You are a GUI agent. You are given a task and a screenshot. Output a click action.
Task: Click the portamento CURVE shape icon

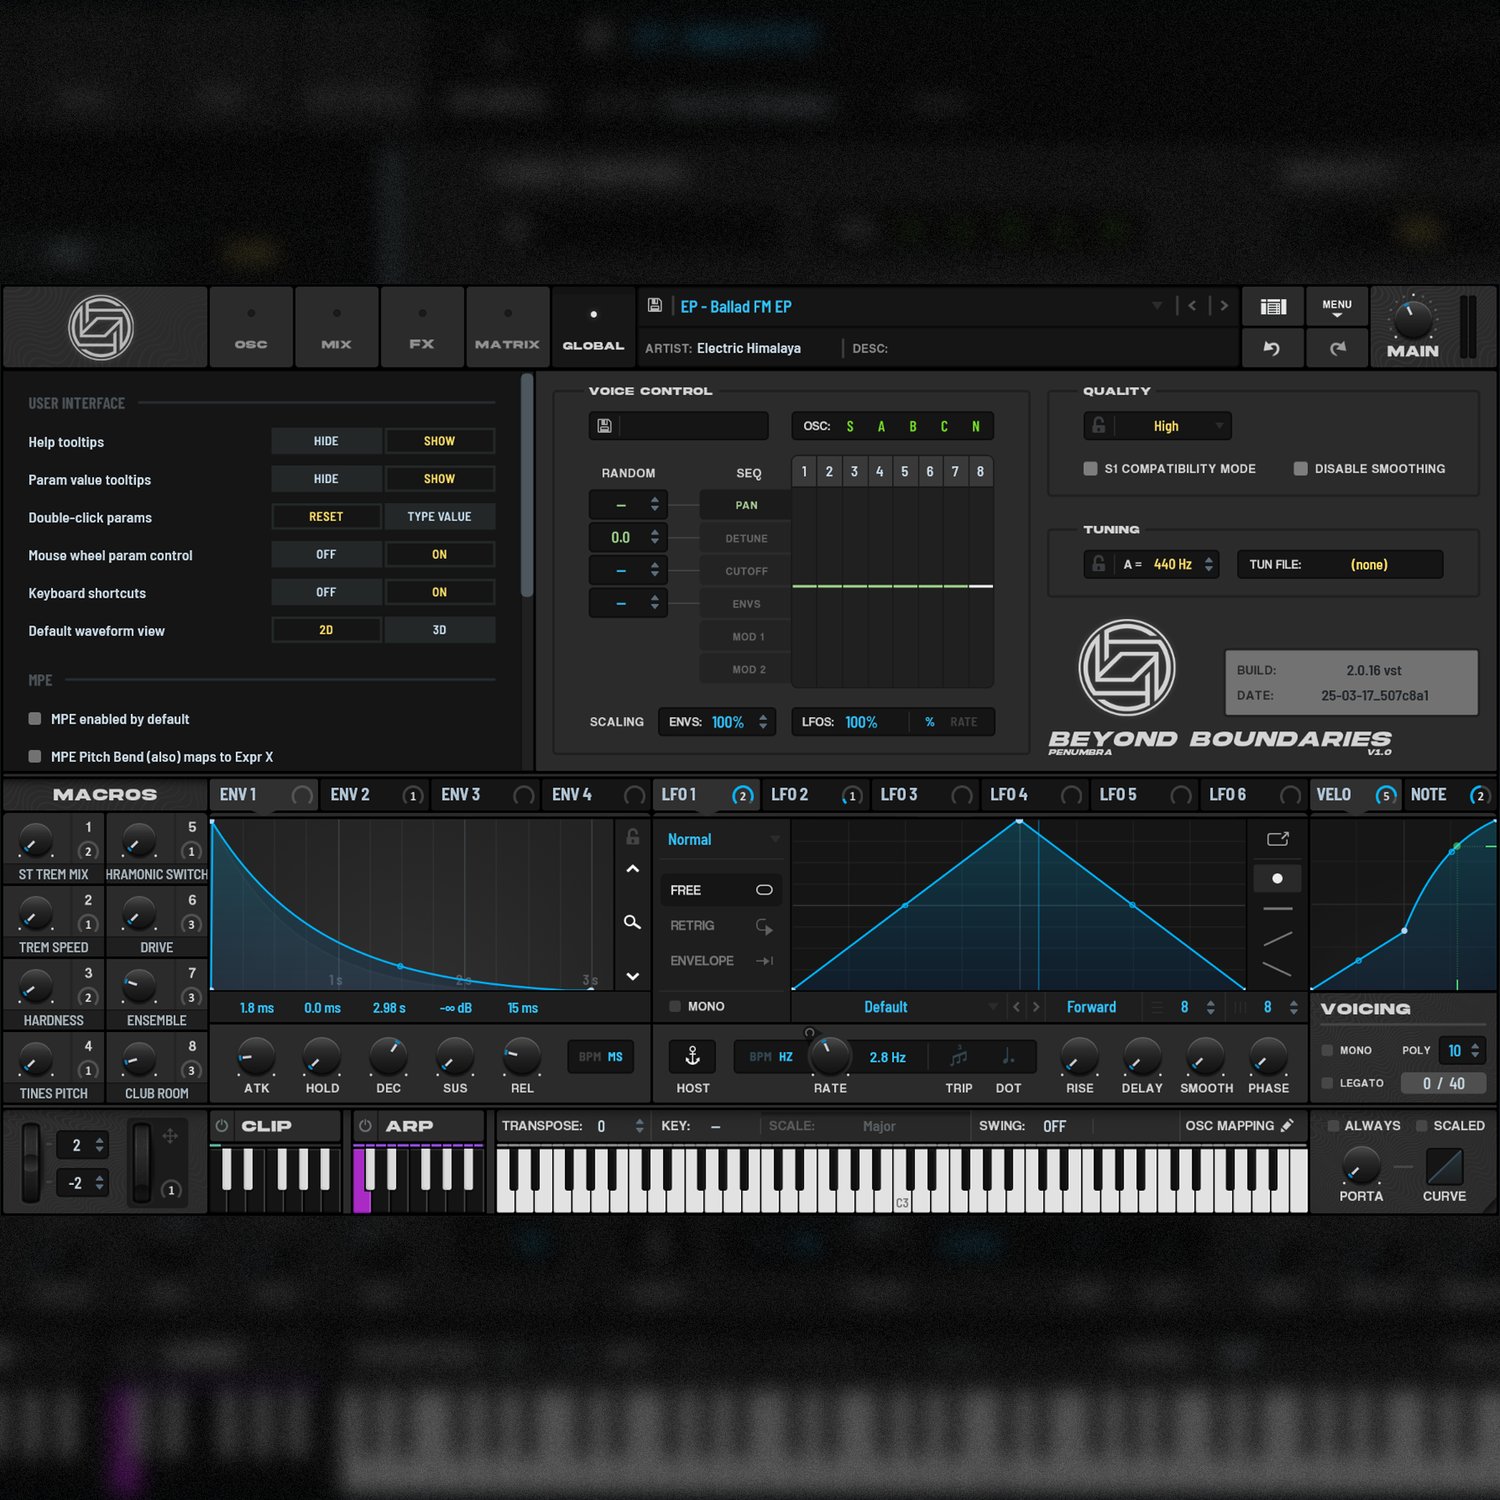pyautogui.click(x=1444, y=1166)
